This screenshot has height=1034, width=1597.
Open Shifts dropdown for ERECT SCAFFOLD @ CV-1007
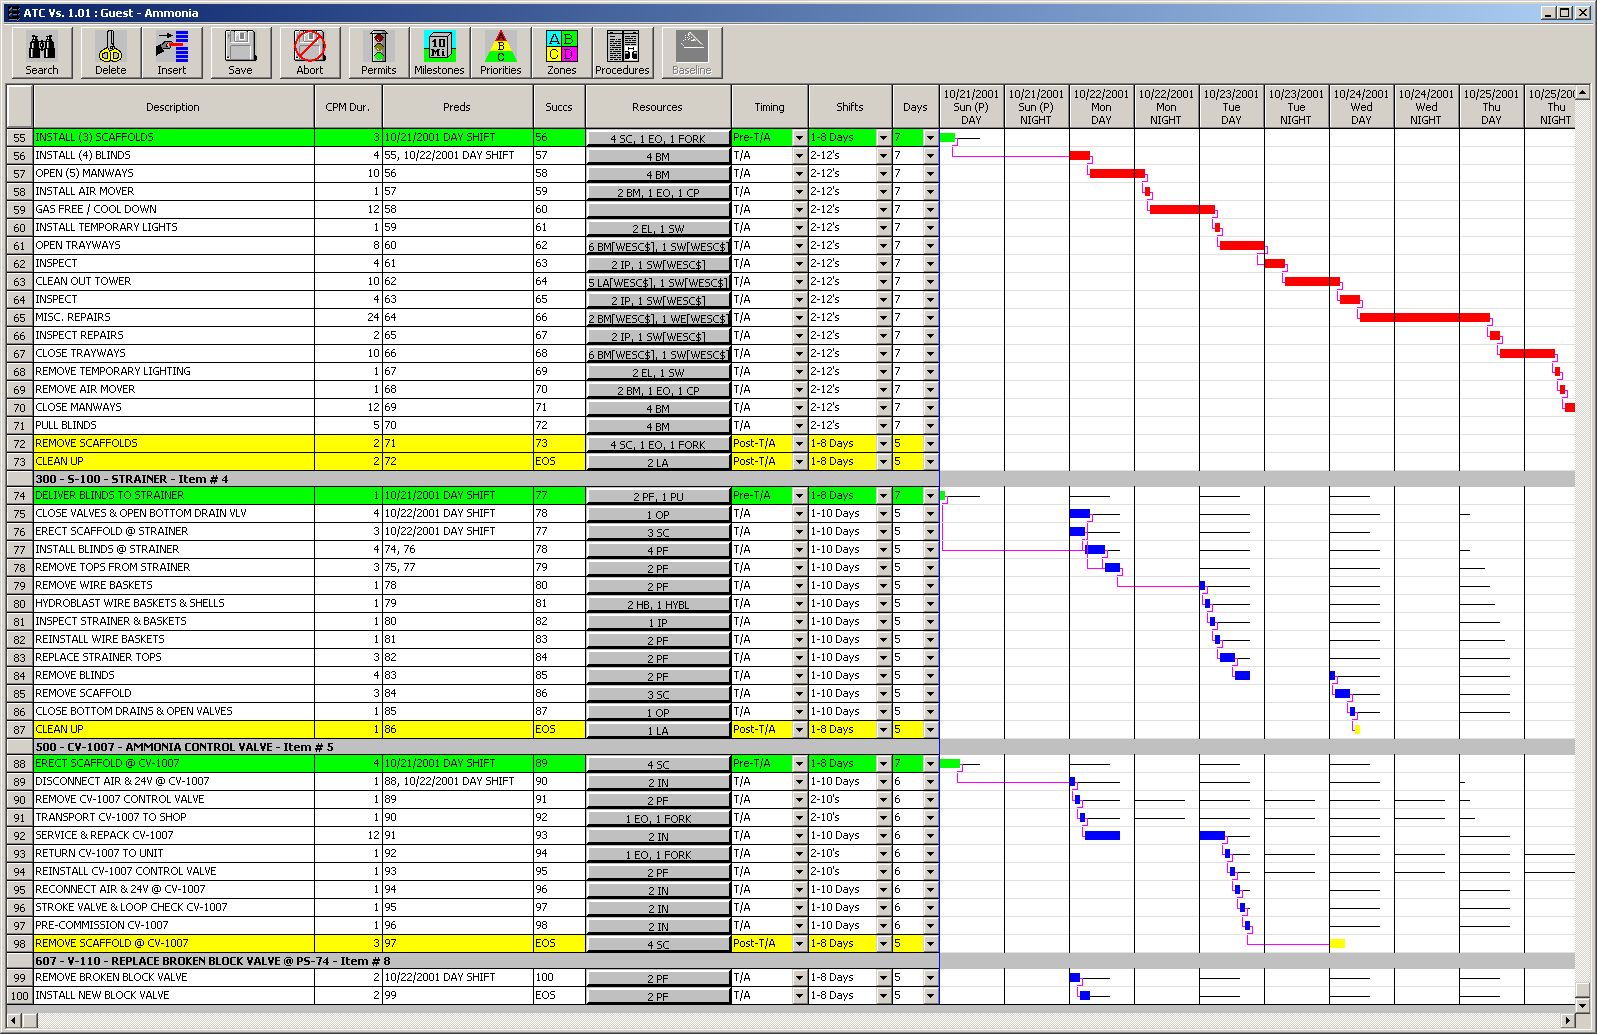pos(883,764)
